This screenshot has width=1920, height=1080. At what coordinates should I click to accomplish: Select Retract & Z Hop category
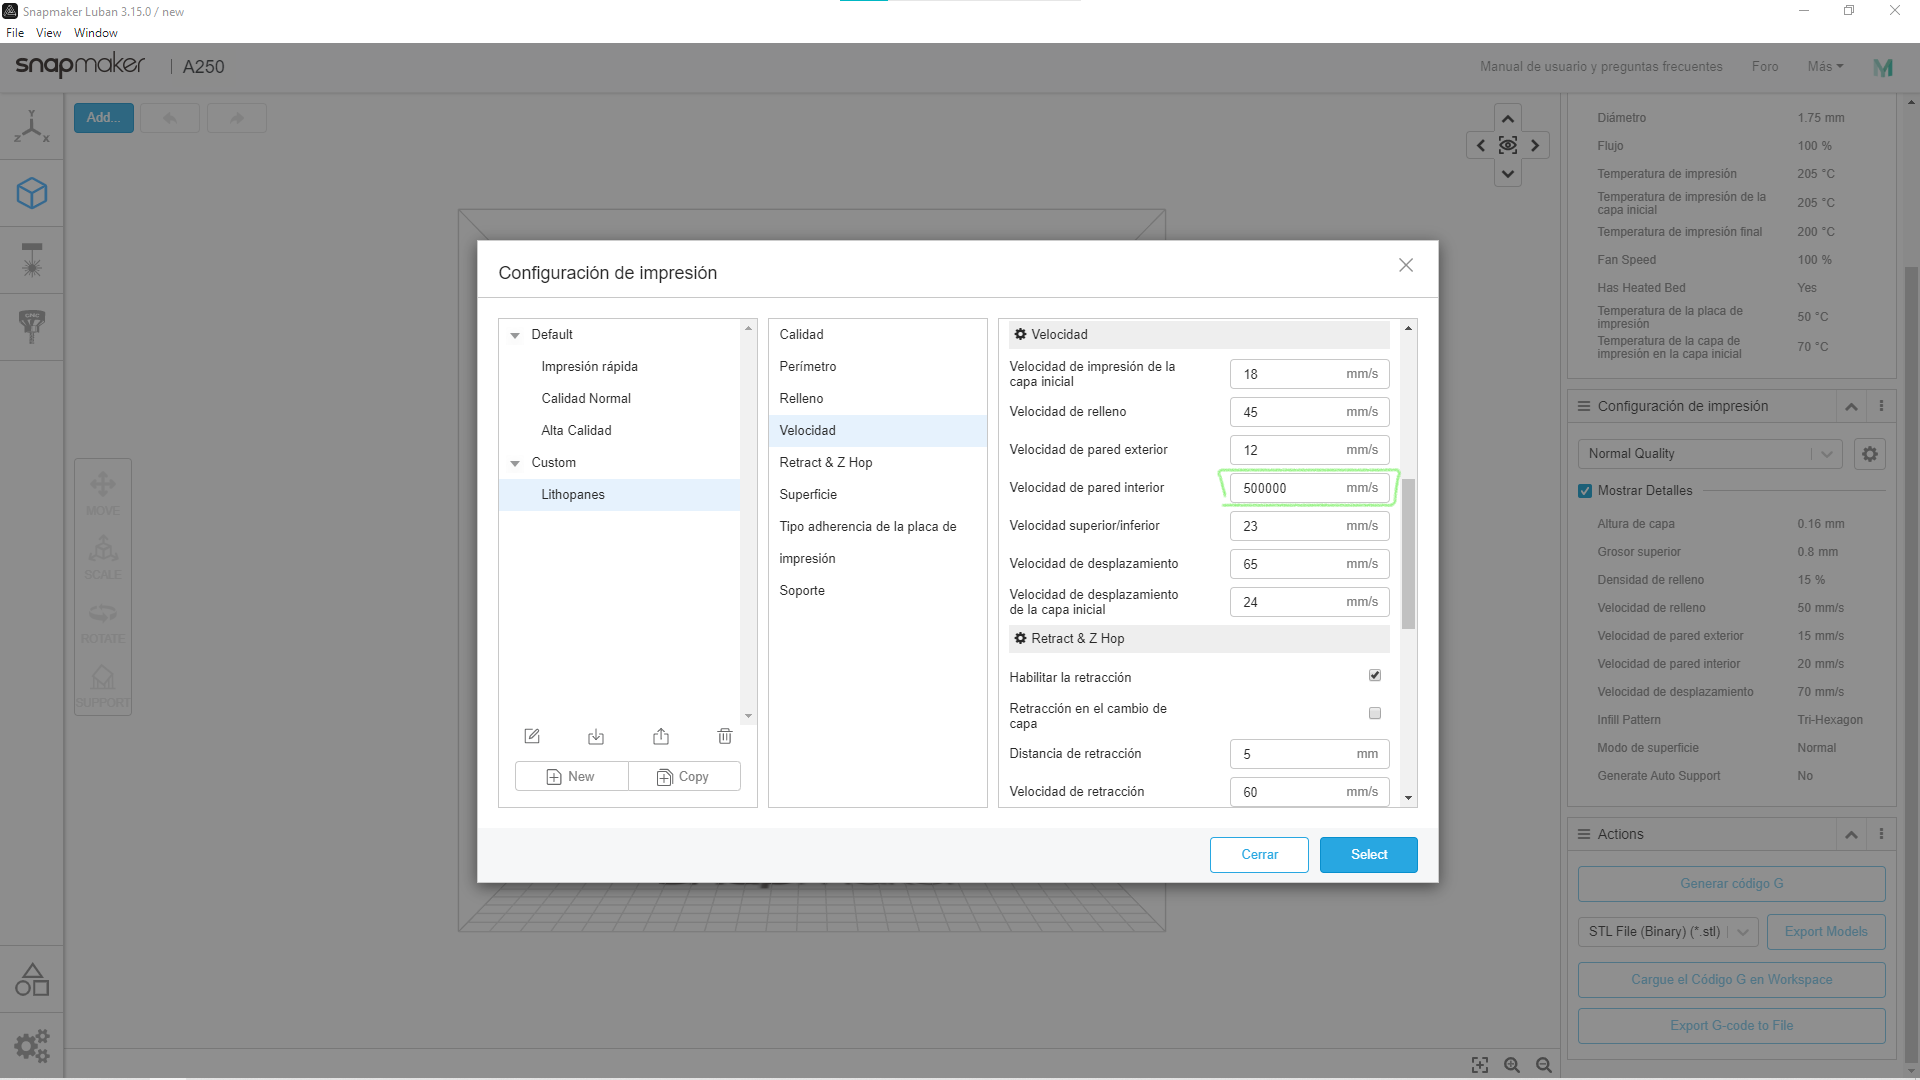tap(826, 463)
